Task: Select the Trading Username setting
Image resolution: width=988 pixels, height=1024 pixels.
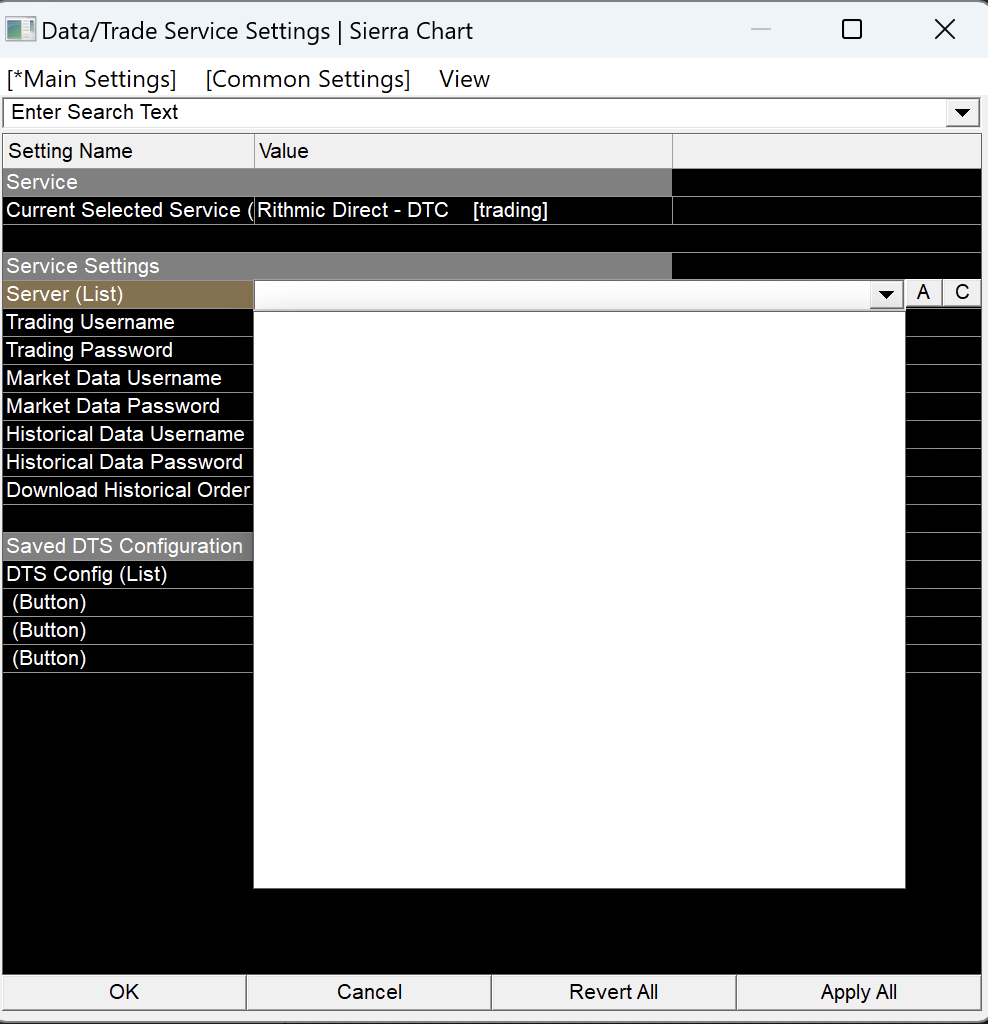Action: pyautogui.click(x=128, y=323)
